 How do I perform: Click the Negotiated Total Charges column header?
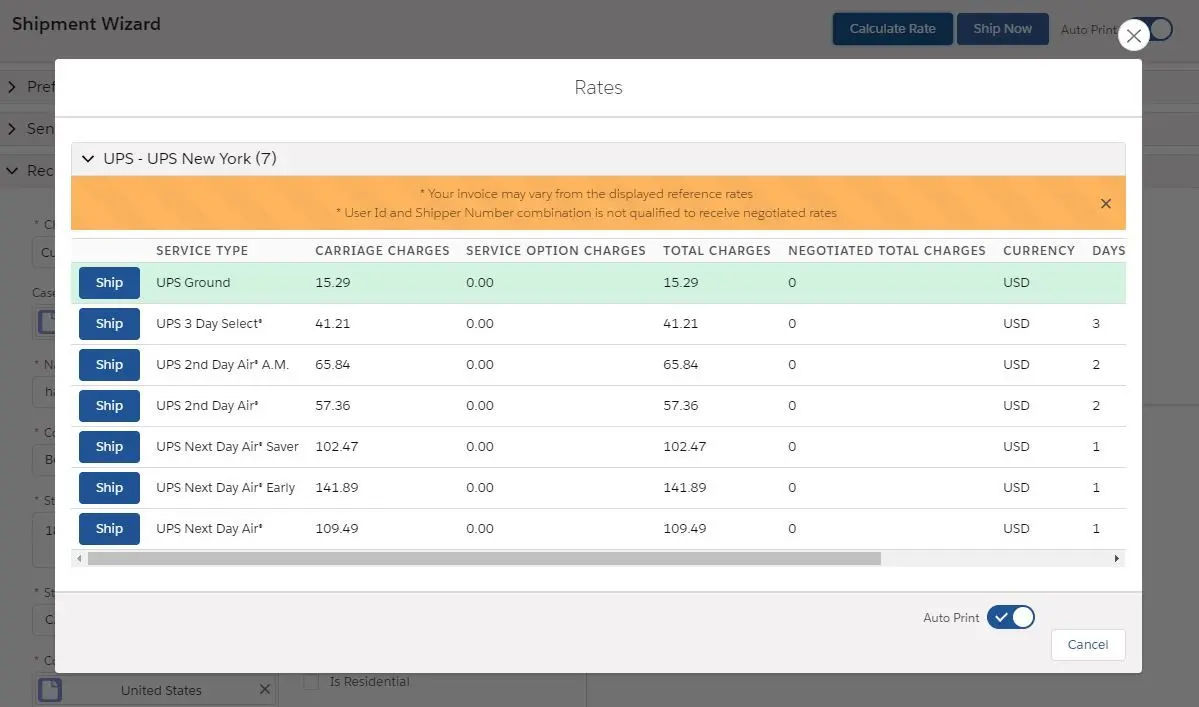coord(887,251)
